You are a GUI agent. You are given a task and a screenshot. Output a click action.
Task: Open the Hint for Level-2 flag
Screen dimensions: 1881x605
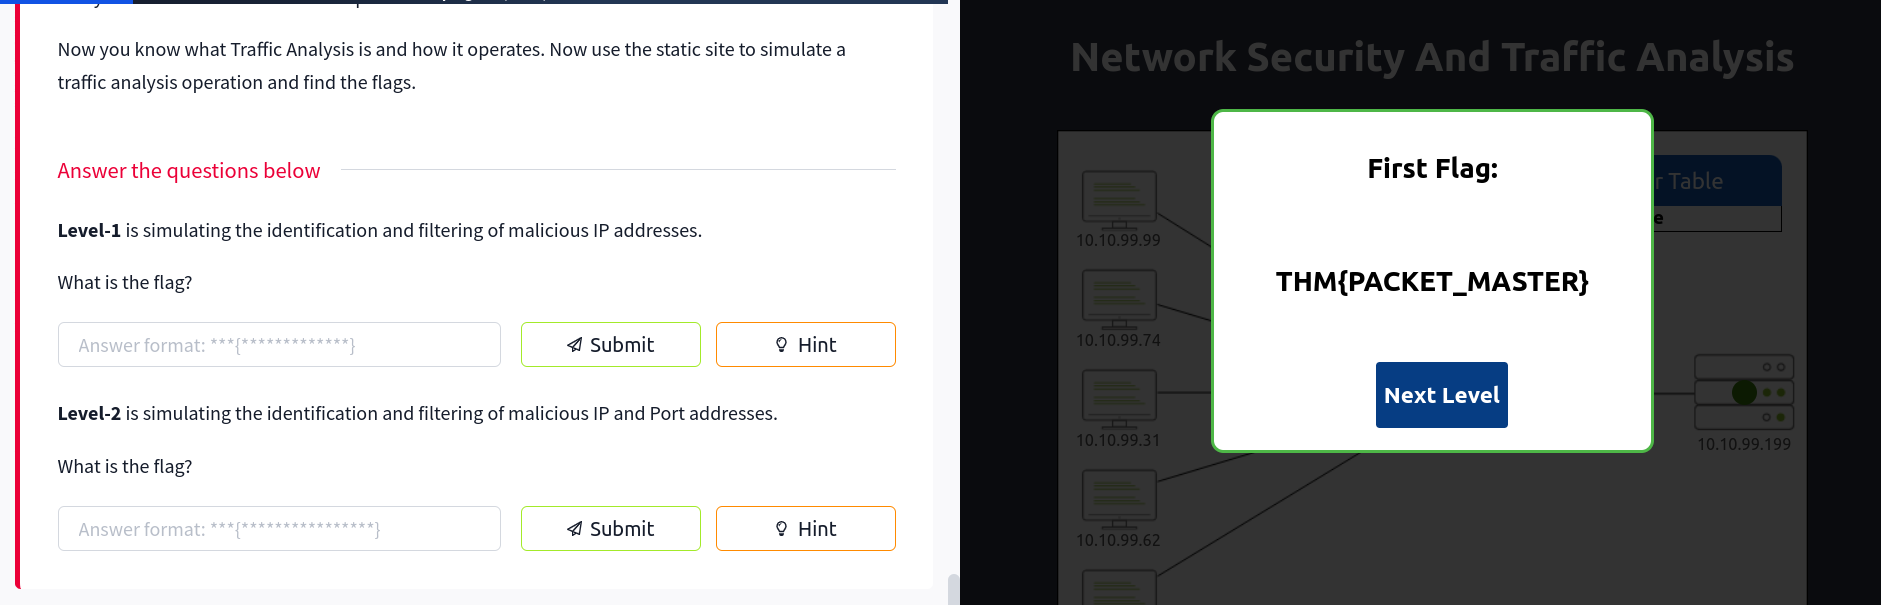(805, 528)
